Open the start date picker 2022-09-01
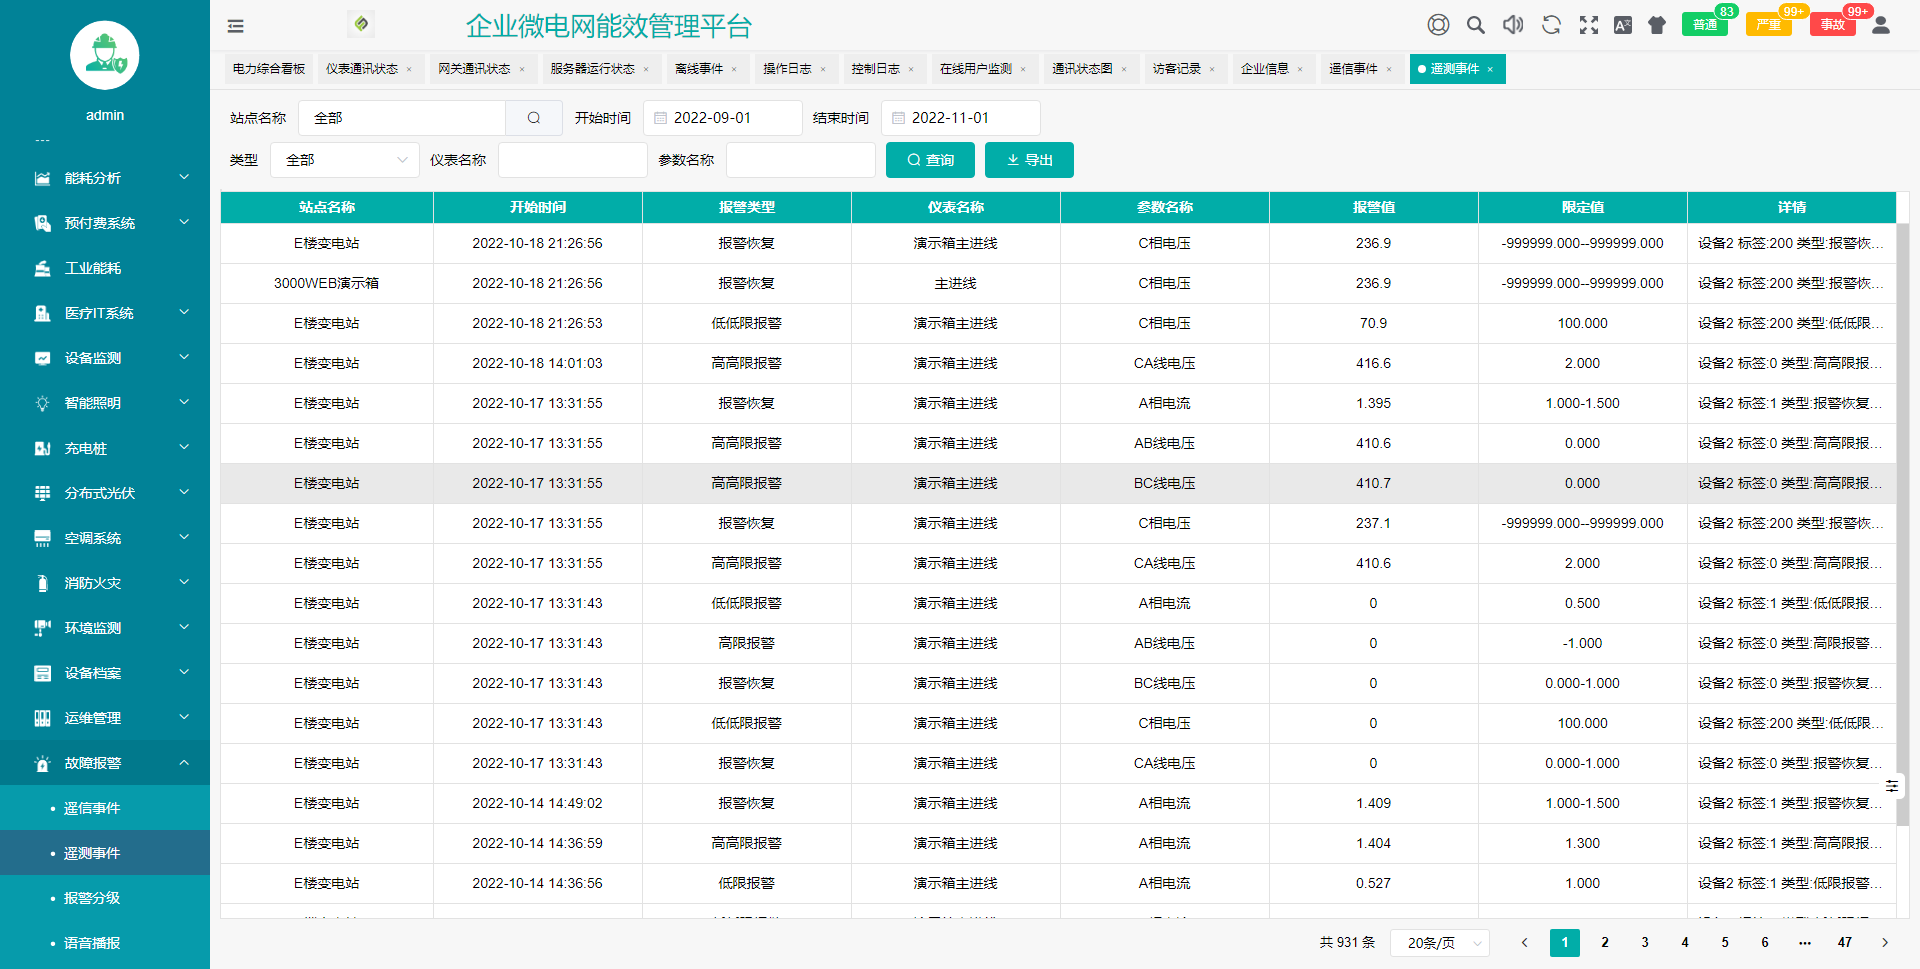Viewport: 1920px width, 969px height. 723,117
